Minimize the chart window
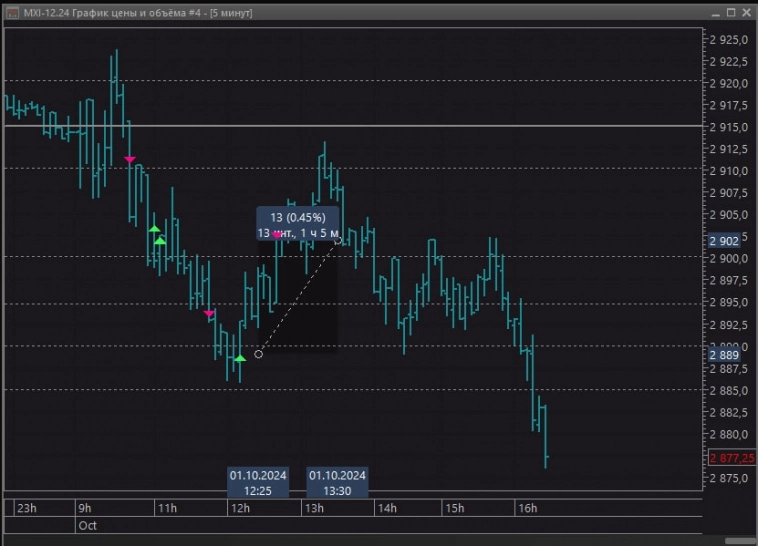This screenshot has width=758, height=546. [x=716, y=12]
